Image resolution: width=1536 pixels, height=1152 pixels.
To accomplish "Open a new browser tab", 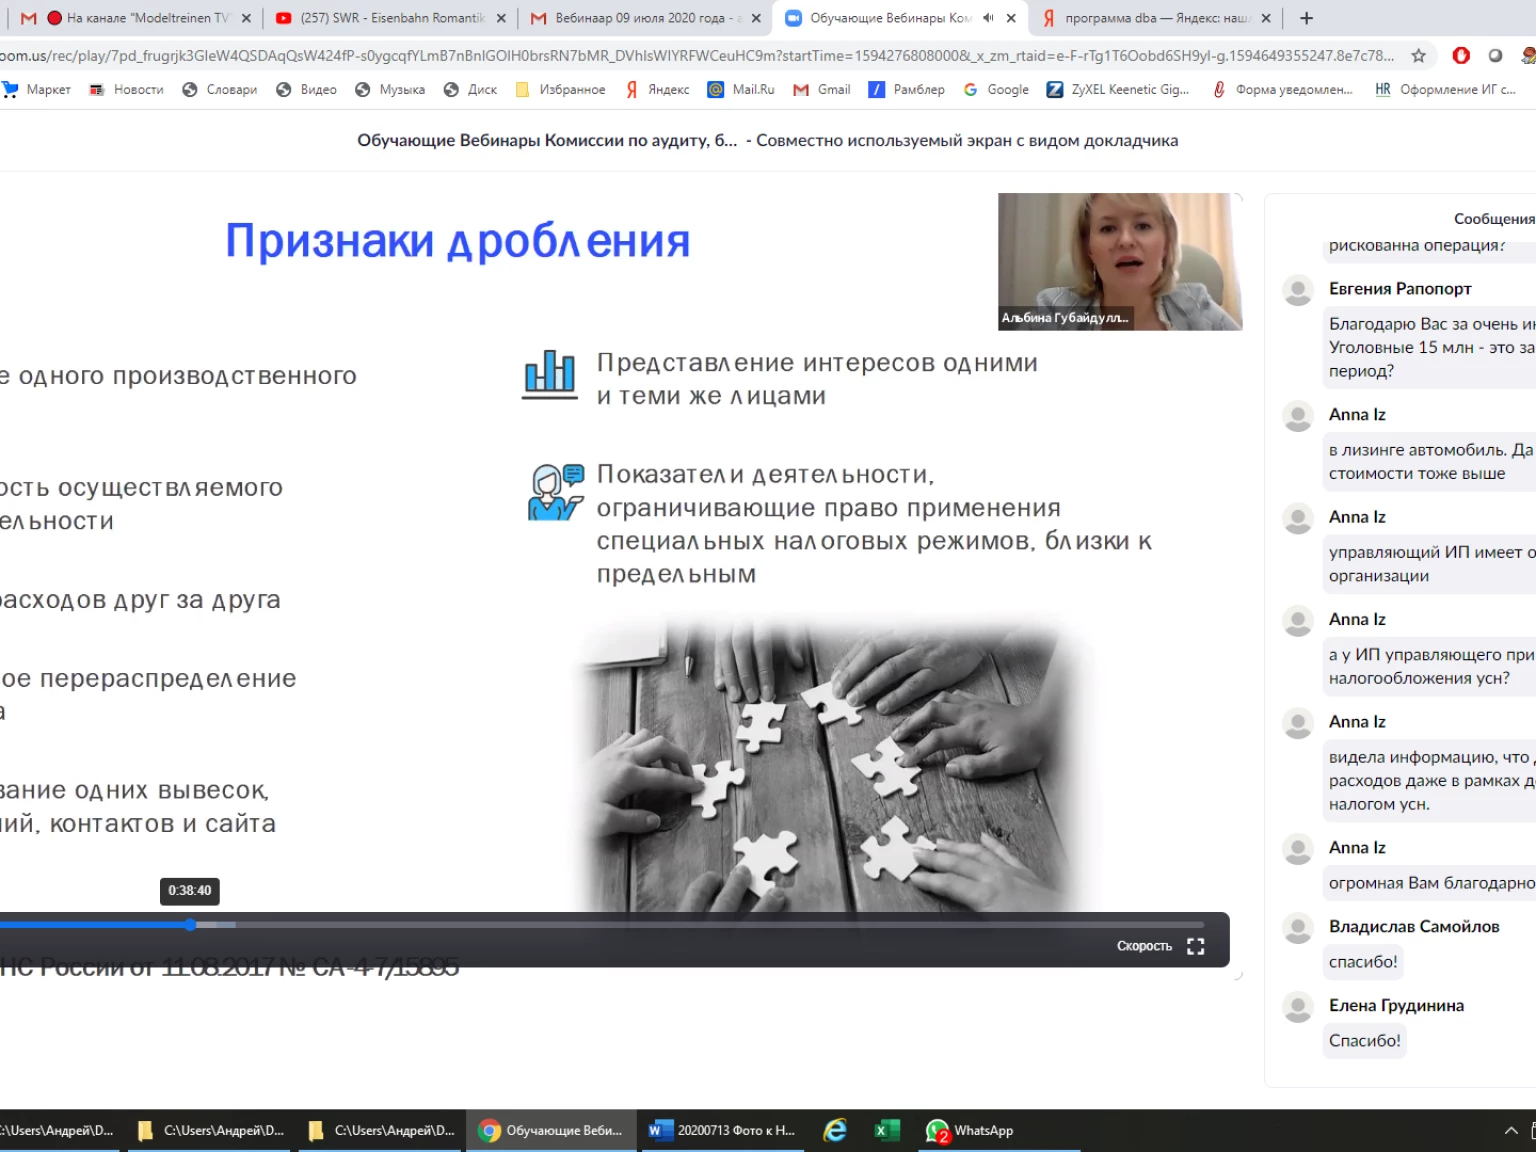I will pyautogui.click(x=1306, y=18).
